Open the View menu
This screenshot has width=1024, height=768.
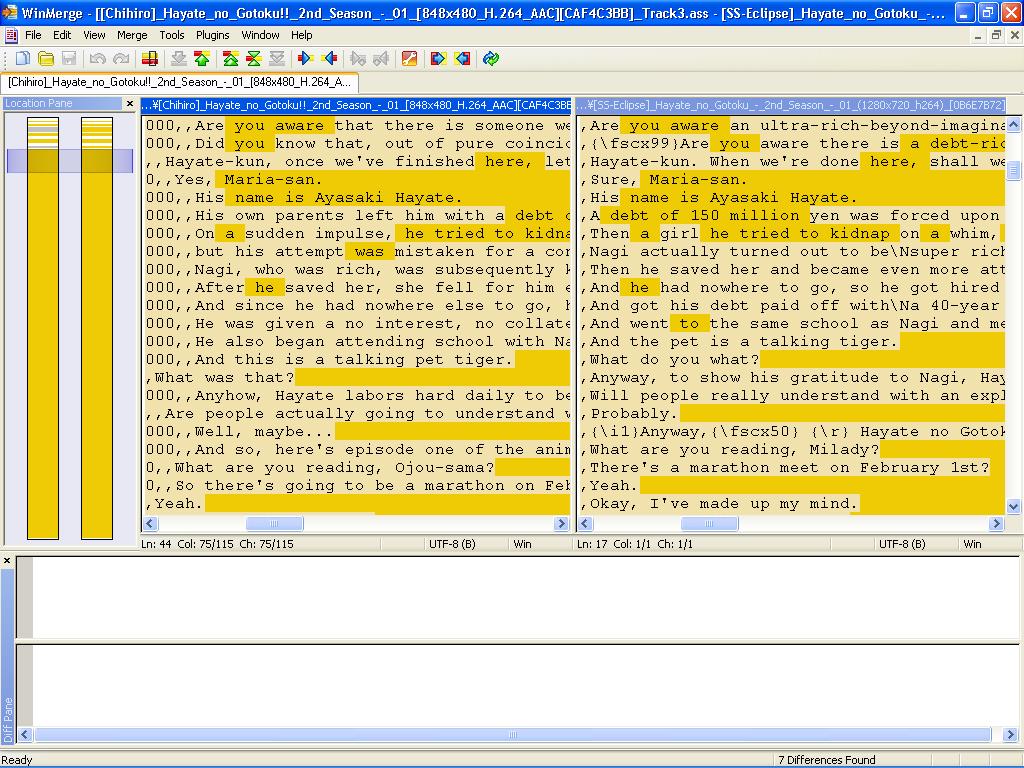(94, 35)
